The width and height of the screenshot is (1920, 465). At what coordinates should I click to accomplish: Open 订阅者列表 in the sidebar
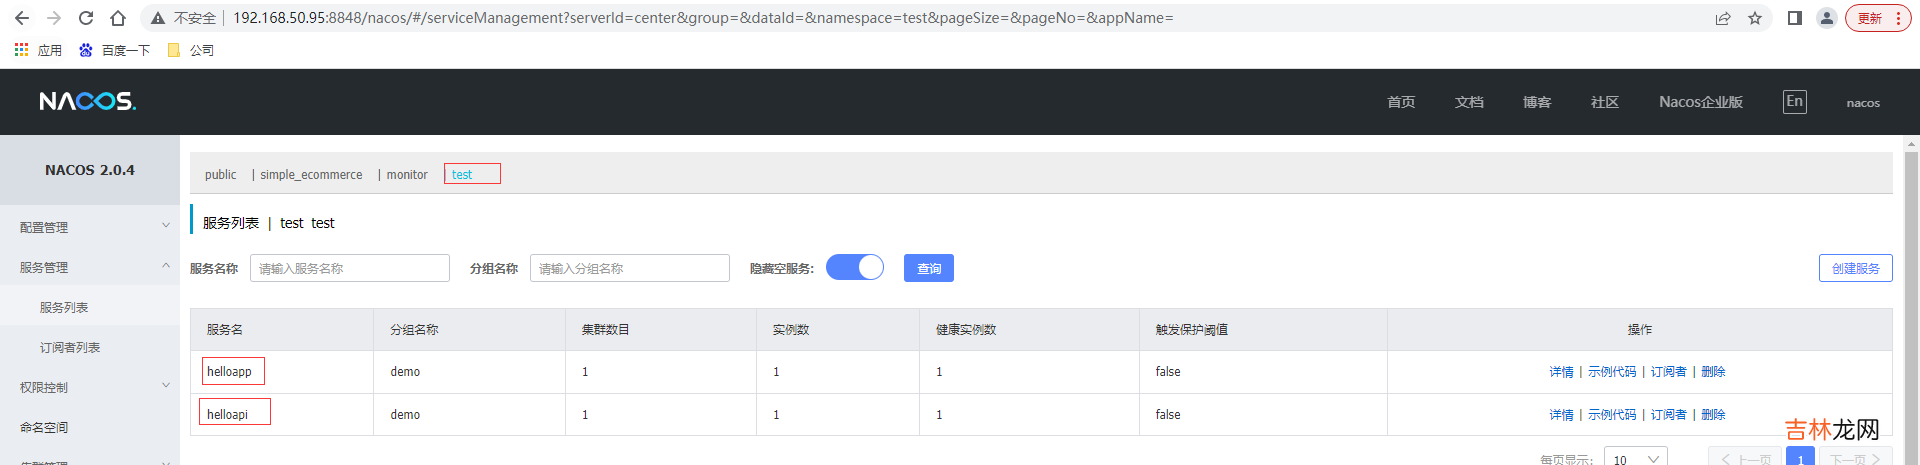[70, 347]
